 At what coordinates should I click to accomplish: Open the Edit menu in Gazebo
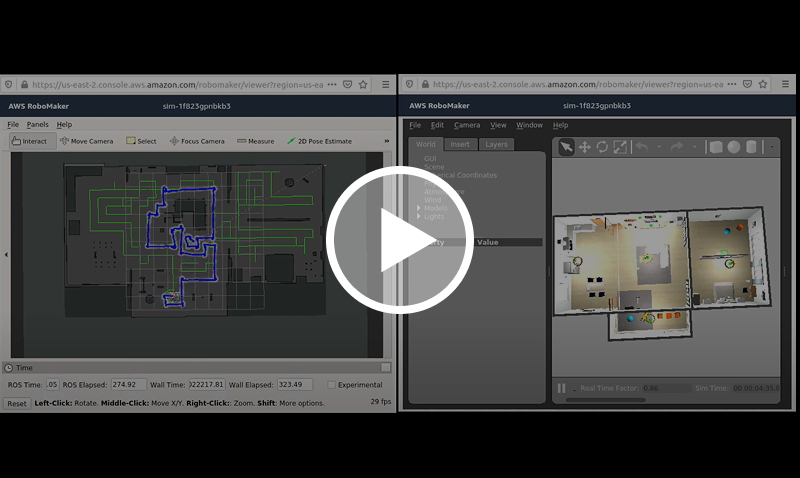tap(437, 125)
